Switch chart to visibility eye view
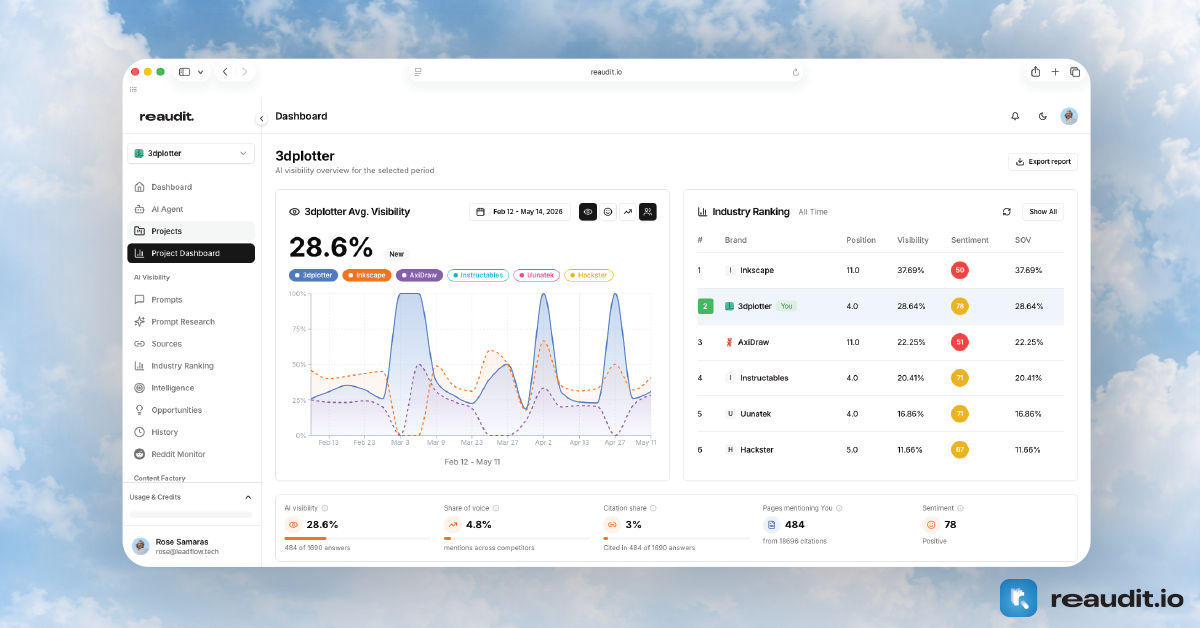Image resolution: width=1200 pixels, height=628 pixels. click(588, 212)
